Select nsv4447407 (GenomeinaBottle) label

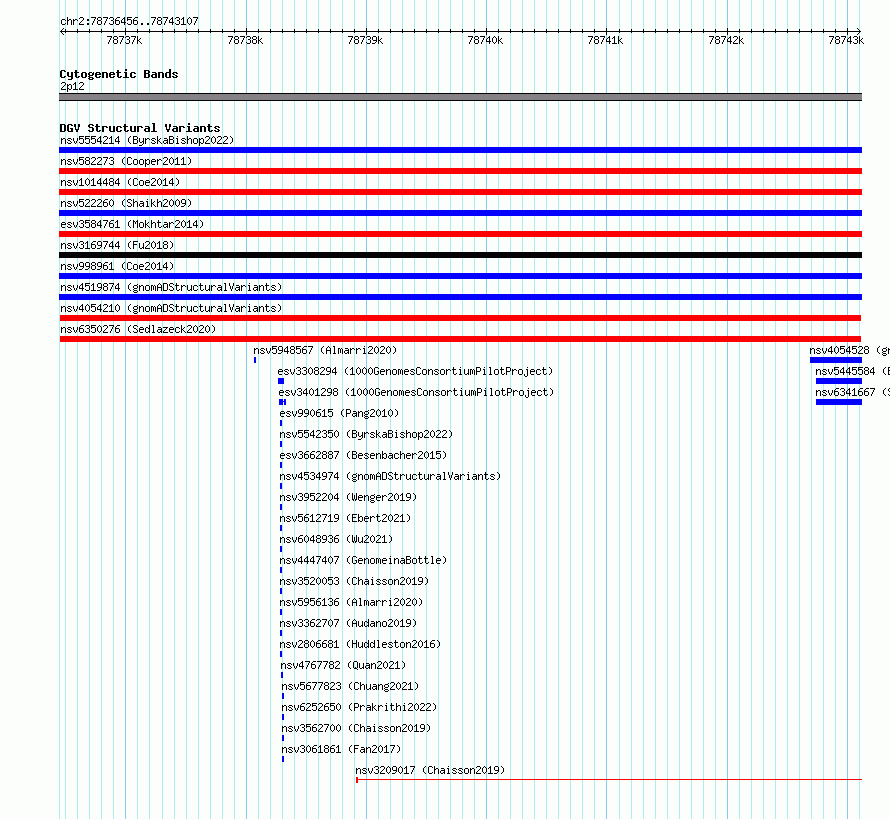coord(363,560)
